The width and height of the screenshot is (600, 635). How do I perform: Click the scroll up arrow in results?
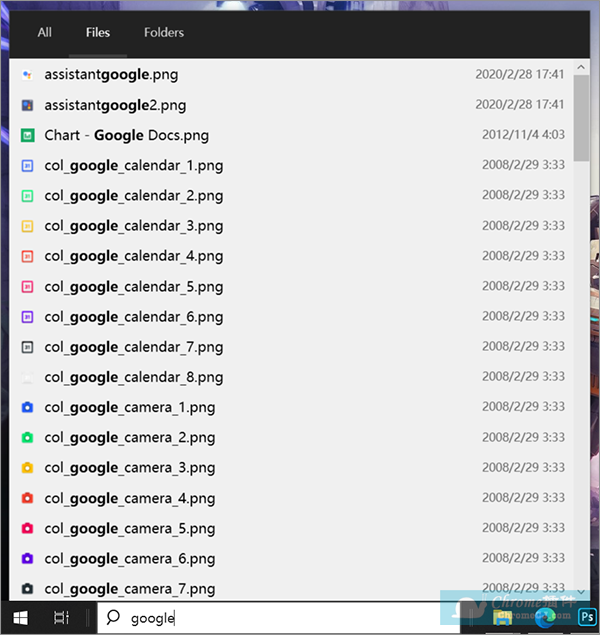[x=582, y=66]
